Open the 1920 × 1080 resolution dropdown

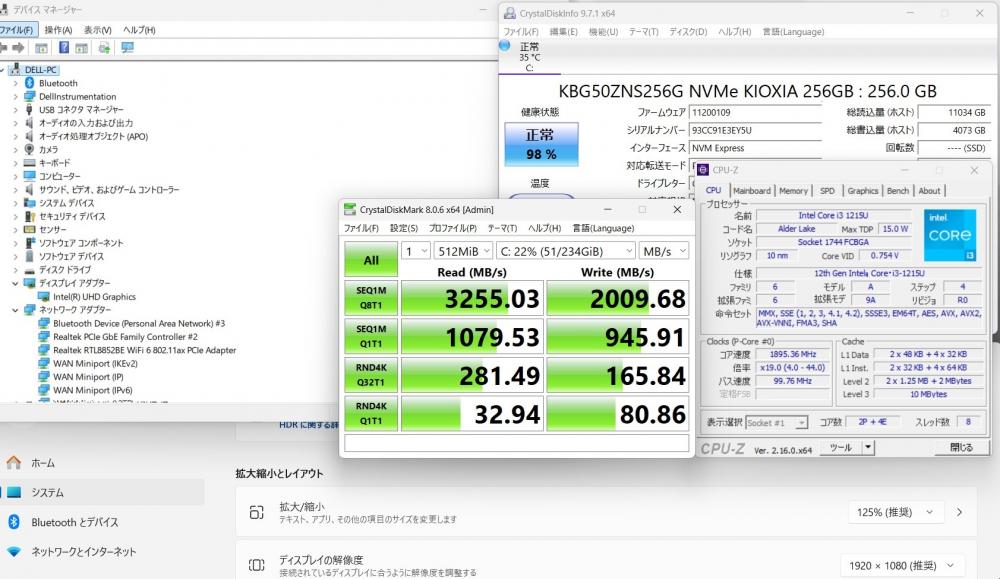(903, 565)
